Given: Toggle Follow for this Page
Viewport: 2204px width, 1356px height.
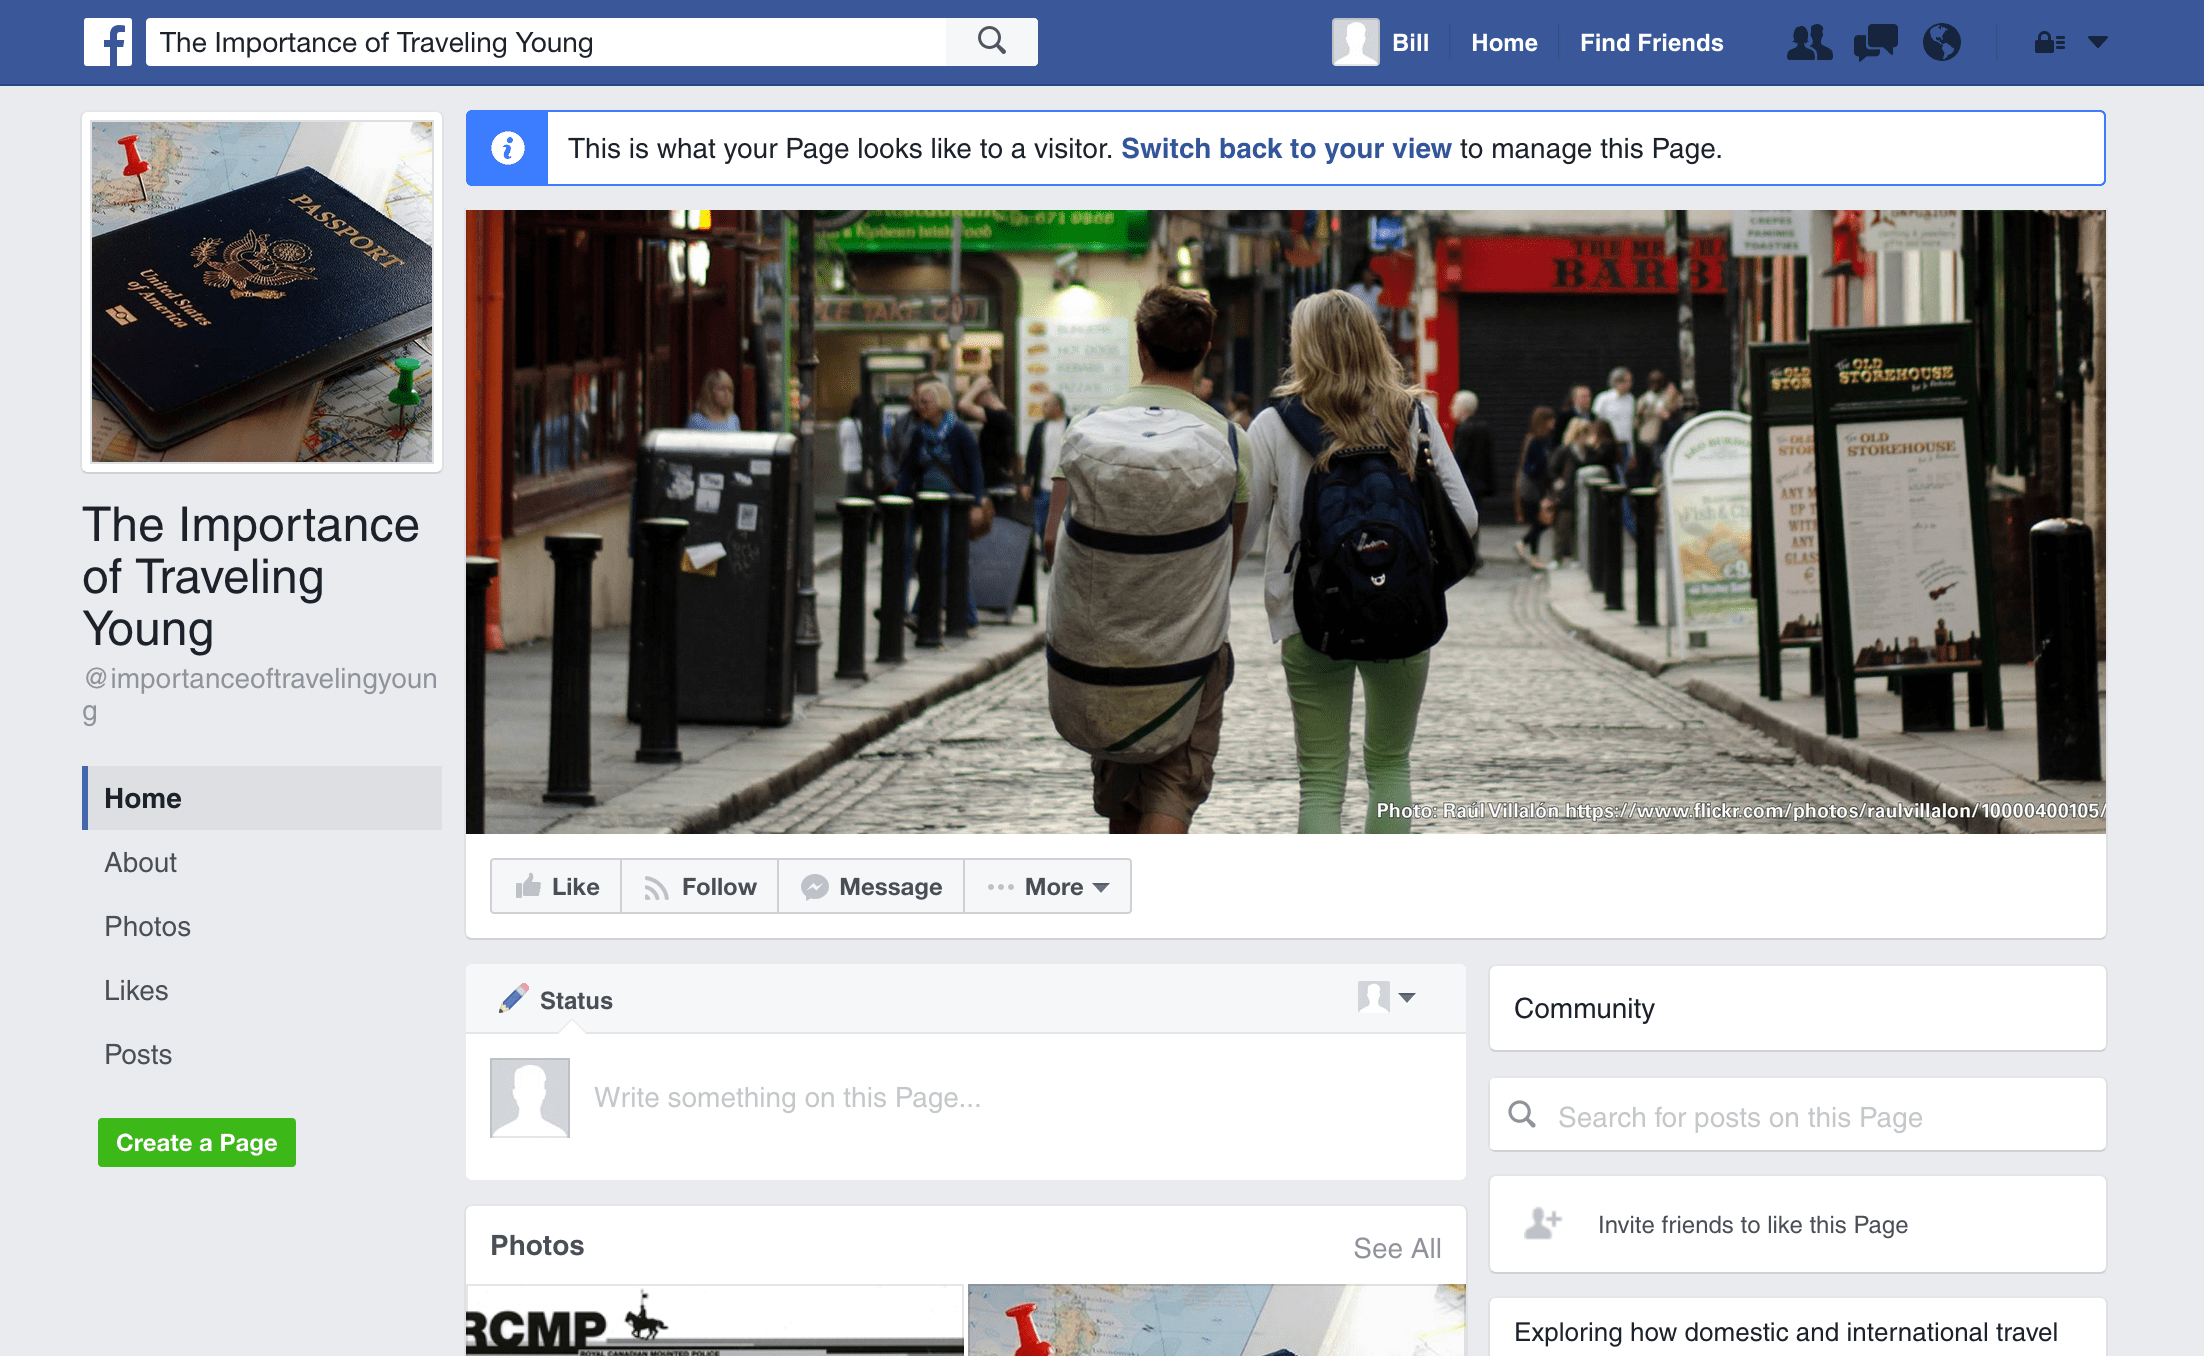Looking at the screenshot, I should tap(700, 886).
